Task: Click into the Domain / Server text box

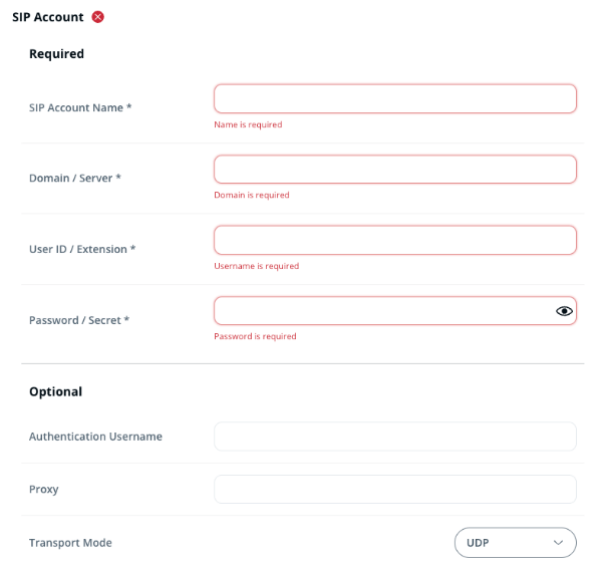Action: tap(395, 169)
